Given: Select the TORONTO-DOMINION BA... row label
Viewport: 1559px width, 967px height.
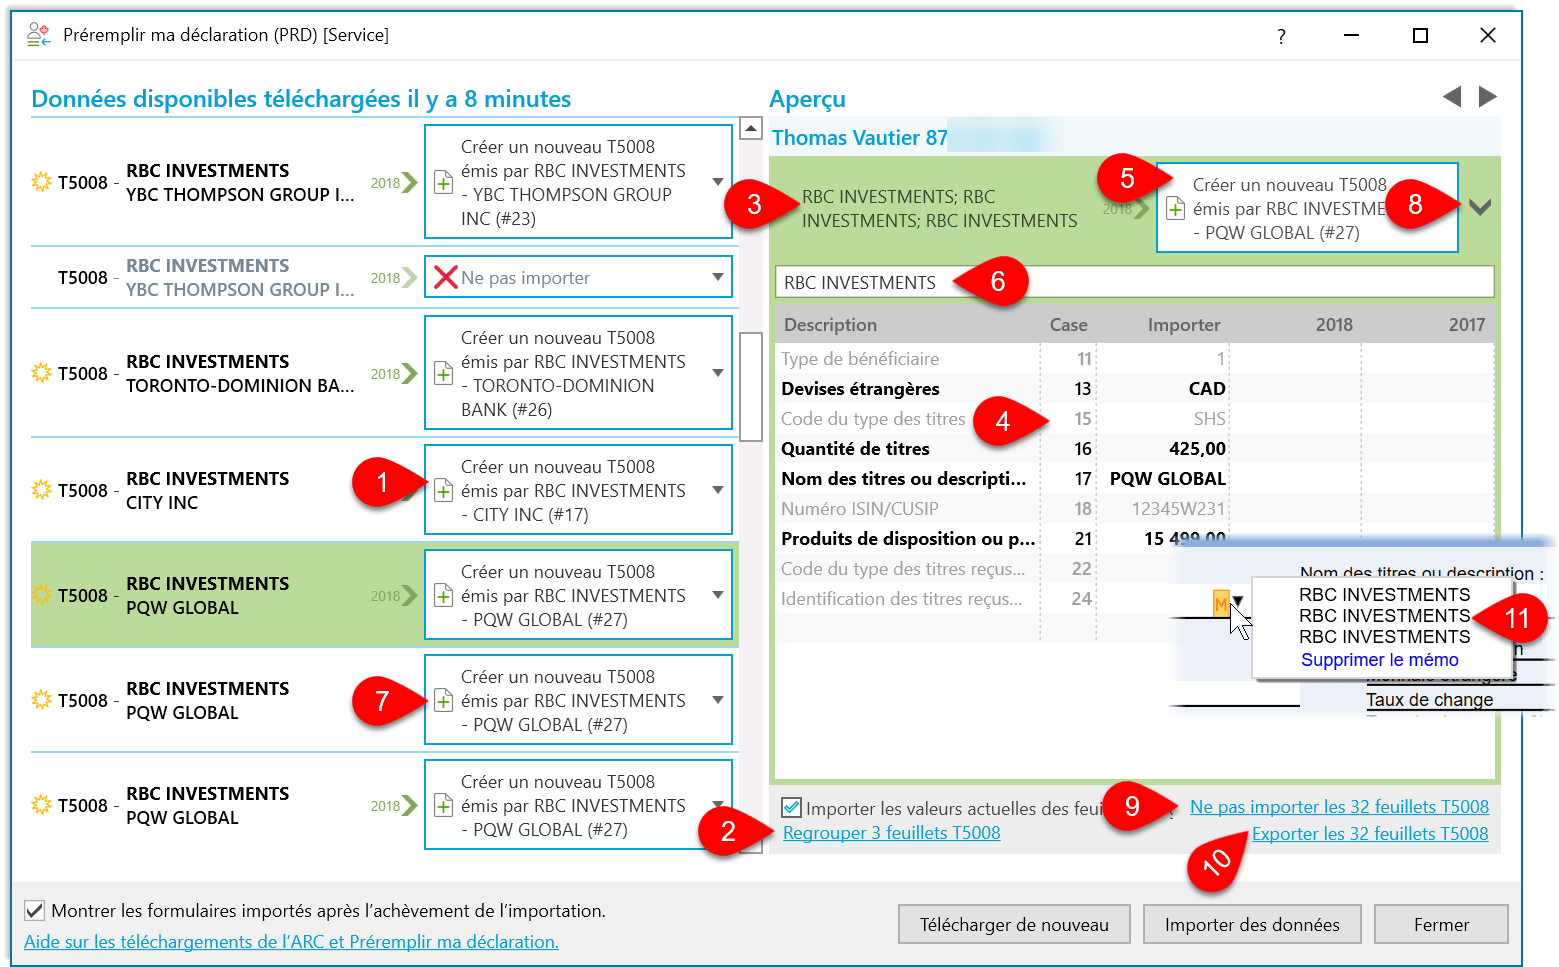Looking at the screenshot, I should [240, 386].
